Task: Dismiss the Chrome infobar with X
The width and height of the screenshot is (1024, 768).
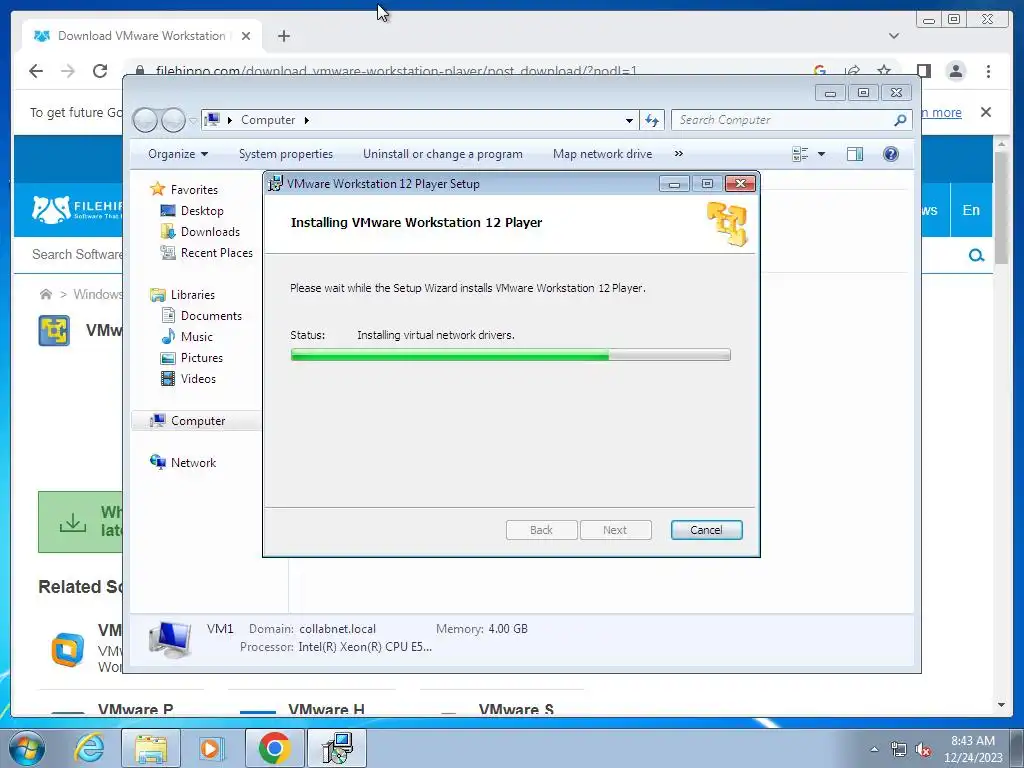Action: [985, 112]
